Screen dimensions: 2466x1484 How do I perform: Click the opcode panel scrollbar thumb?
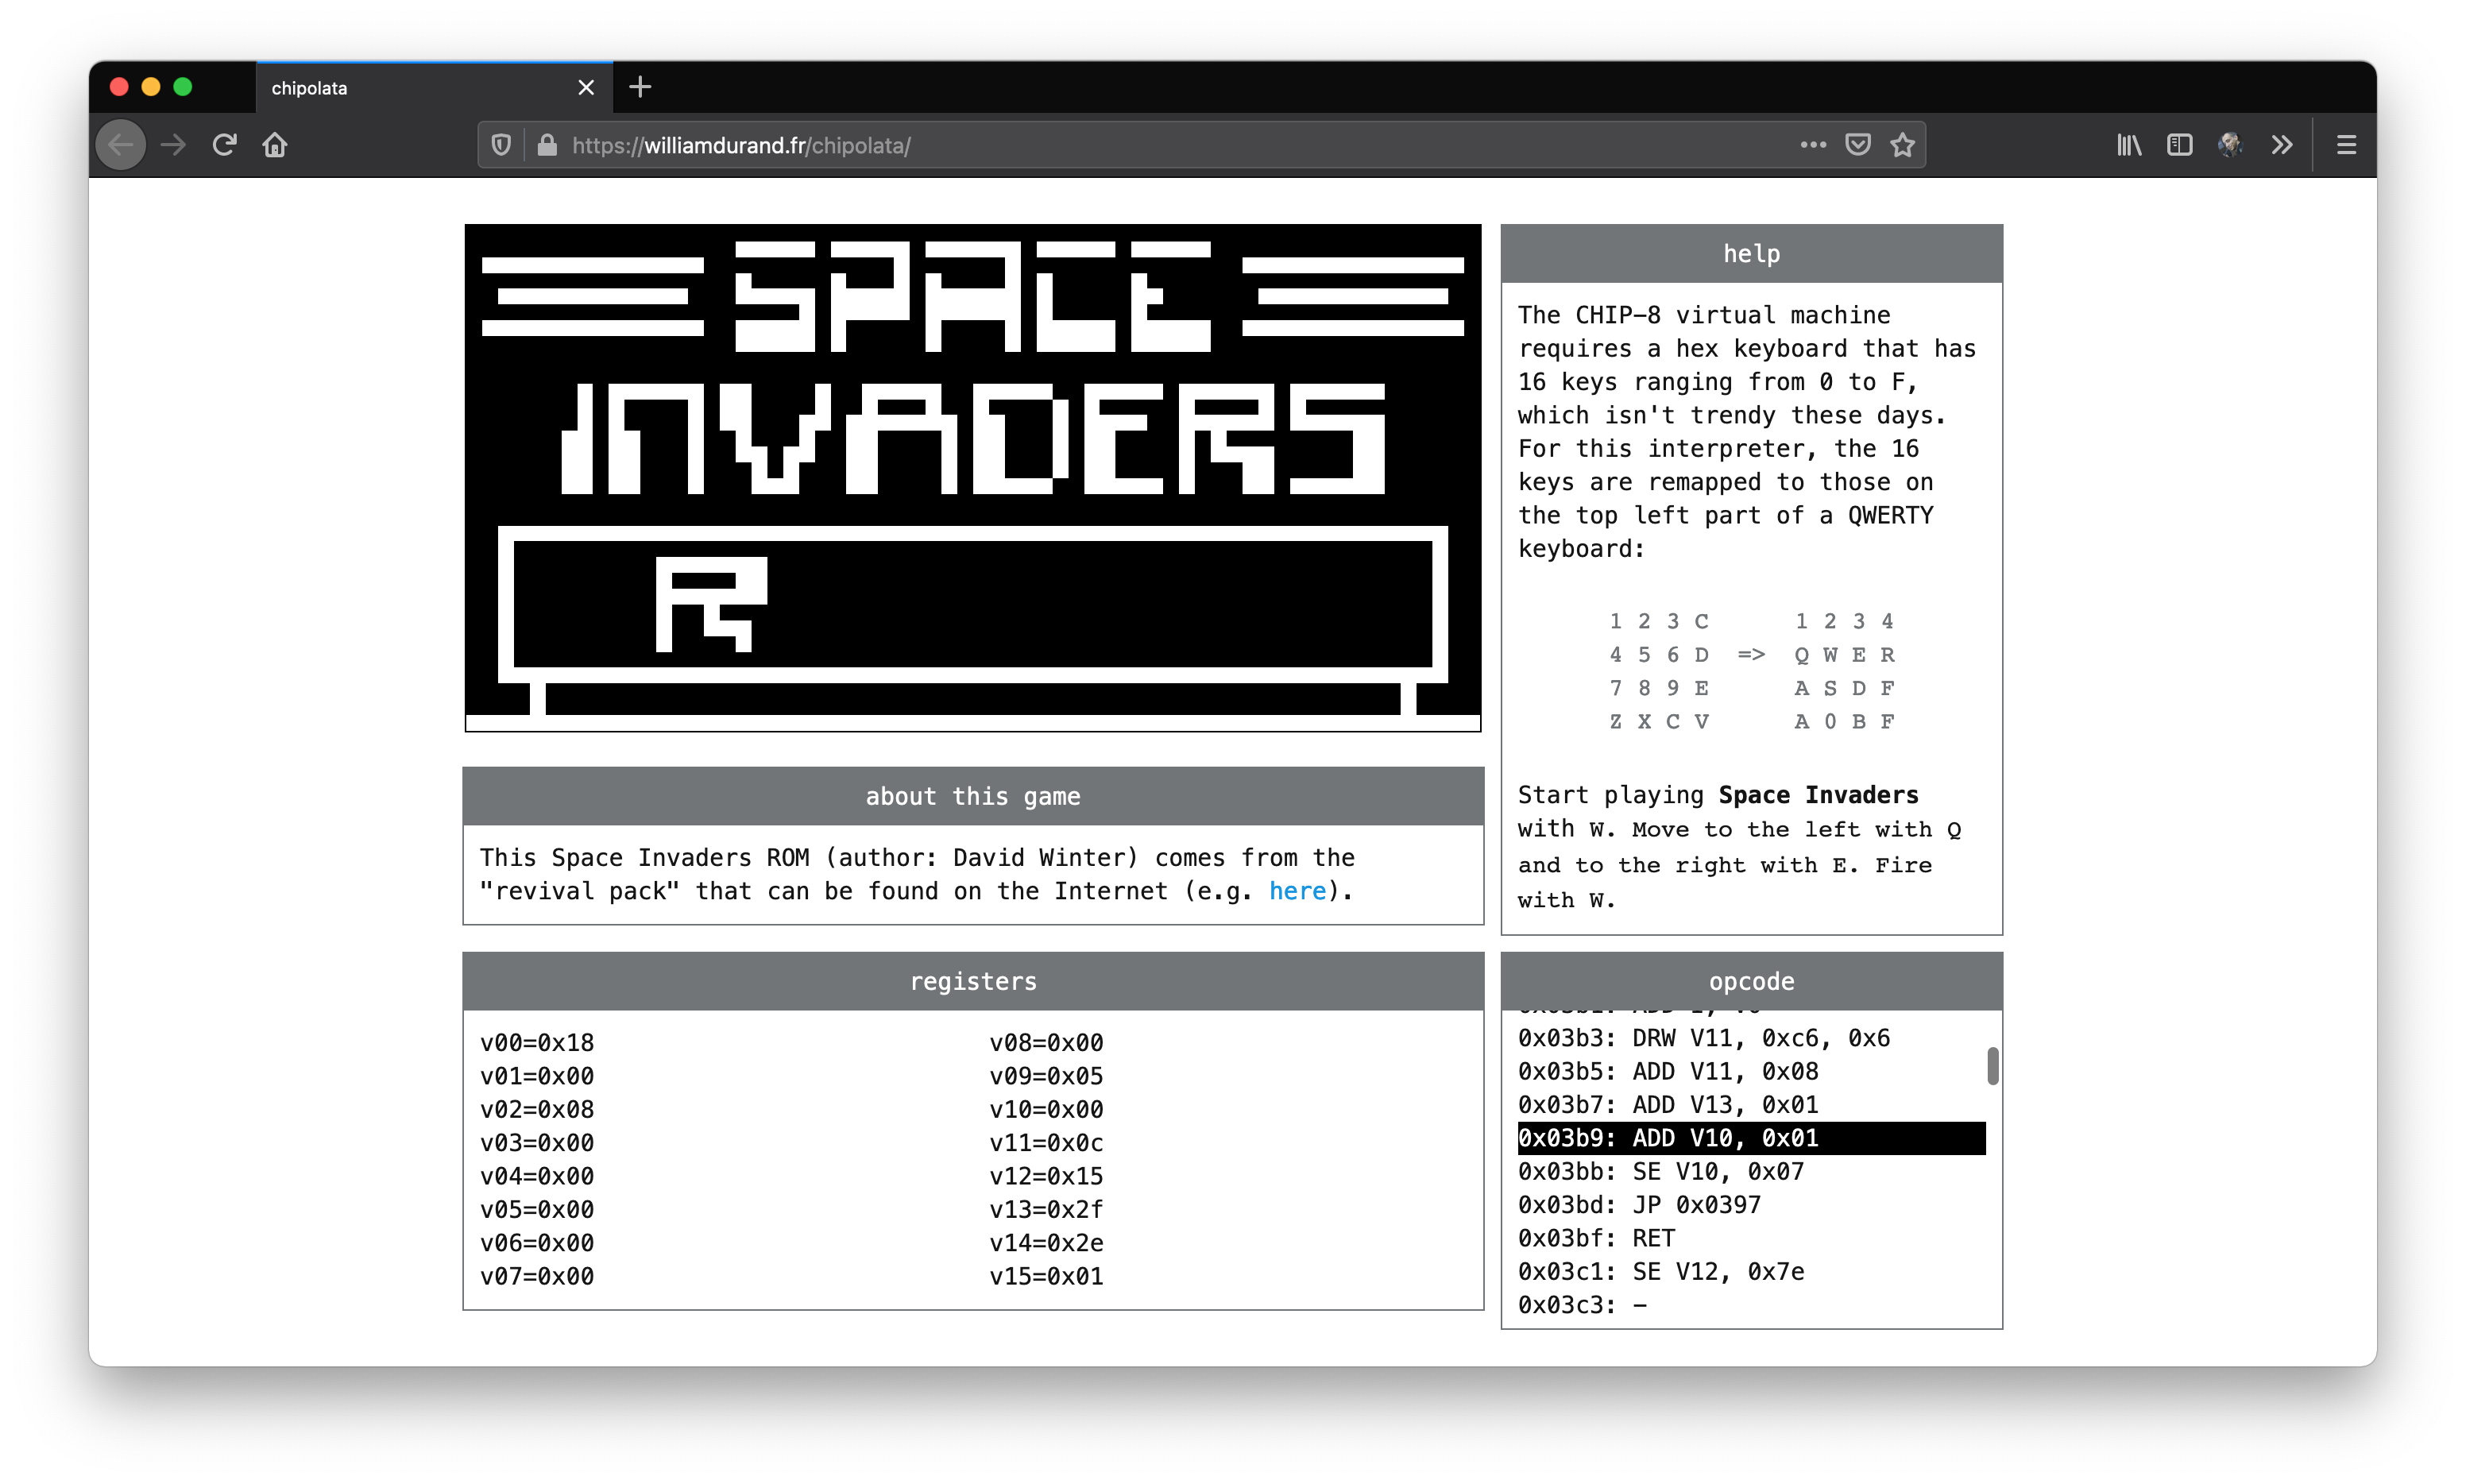[x=1992, y=1066]
